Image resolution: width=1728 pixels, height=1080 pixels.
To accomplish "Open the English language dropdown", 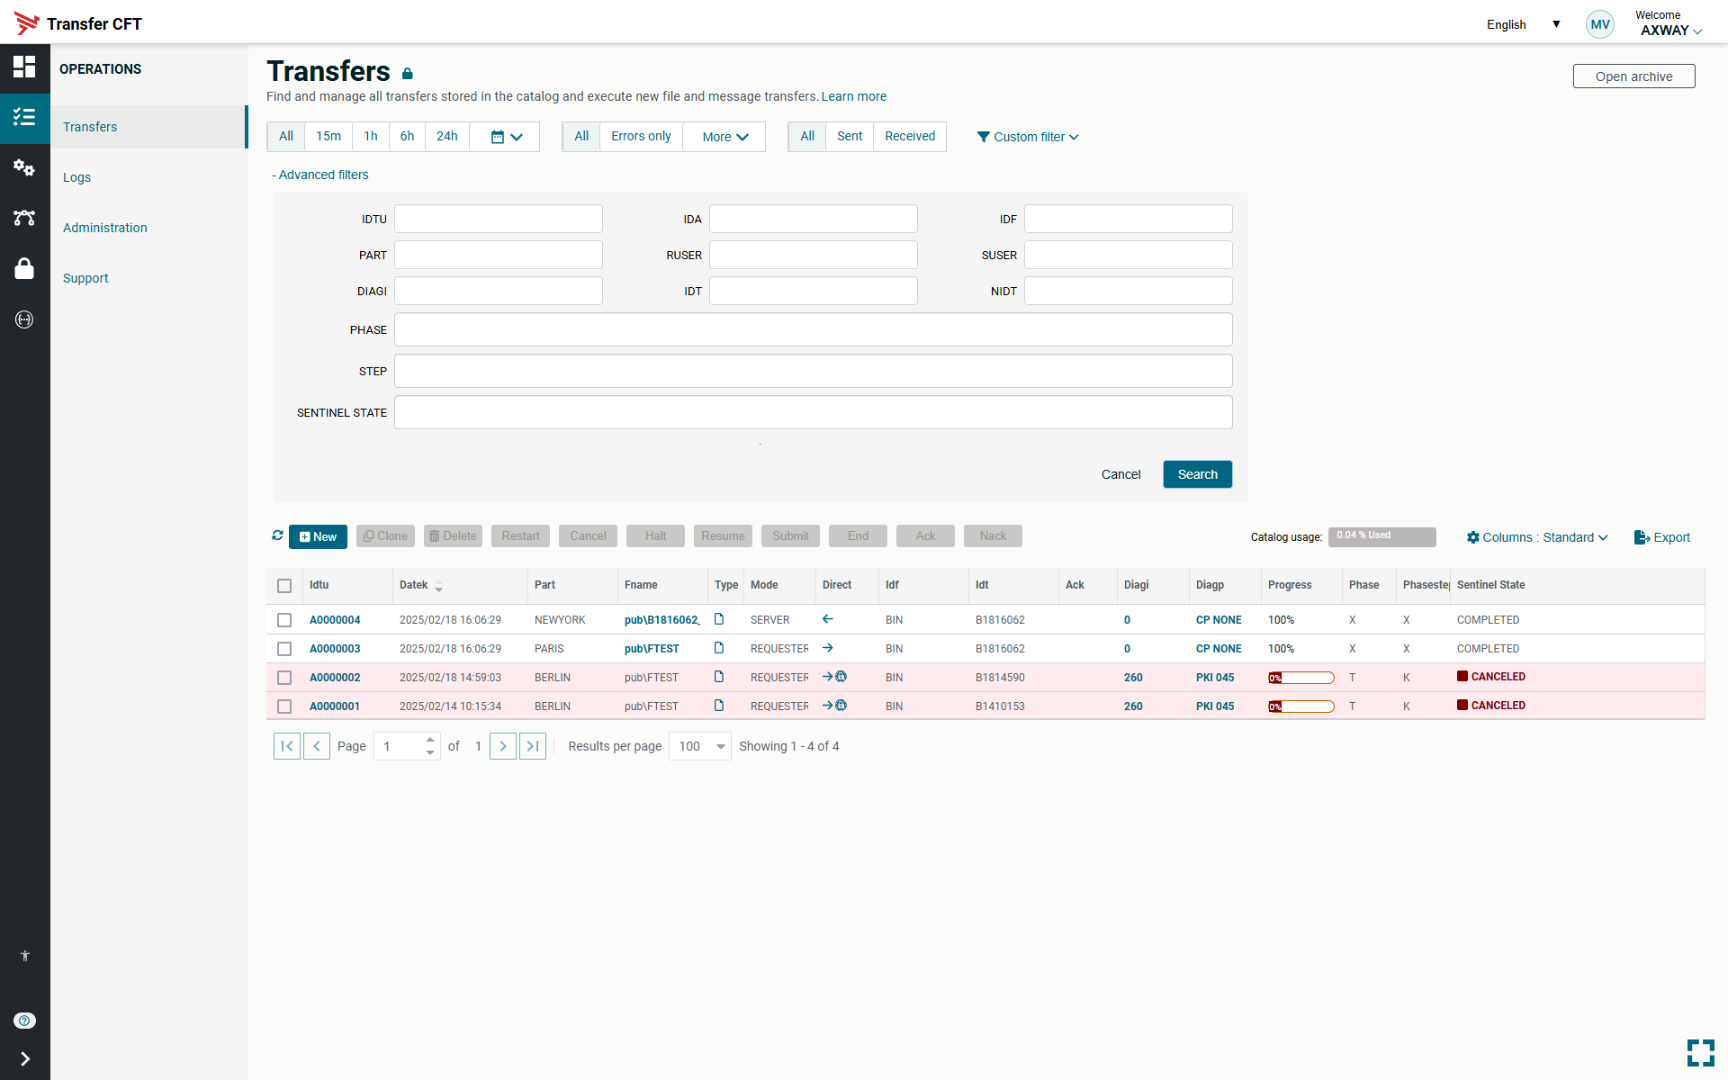I will [1523, 25].
